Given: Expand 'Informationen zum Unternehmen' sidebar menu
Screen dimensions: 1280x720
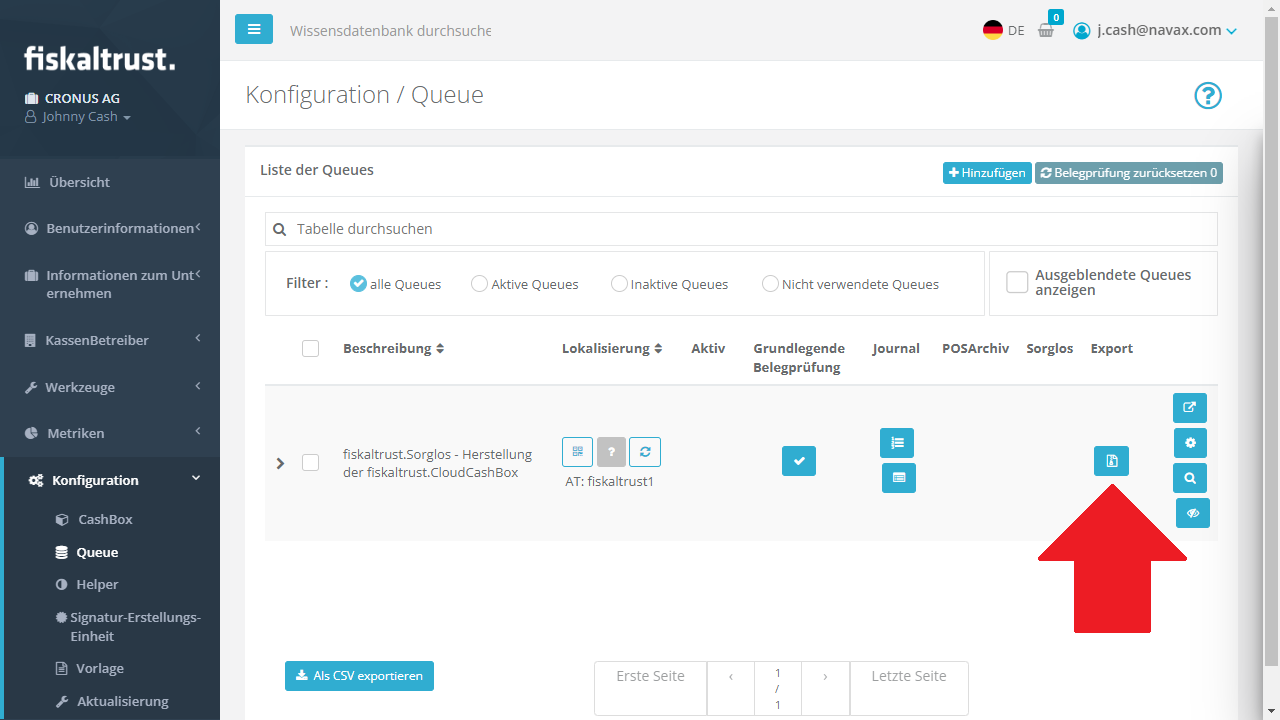Looking at the screenshot, I should (110, 284).
